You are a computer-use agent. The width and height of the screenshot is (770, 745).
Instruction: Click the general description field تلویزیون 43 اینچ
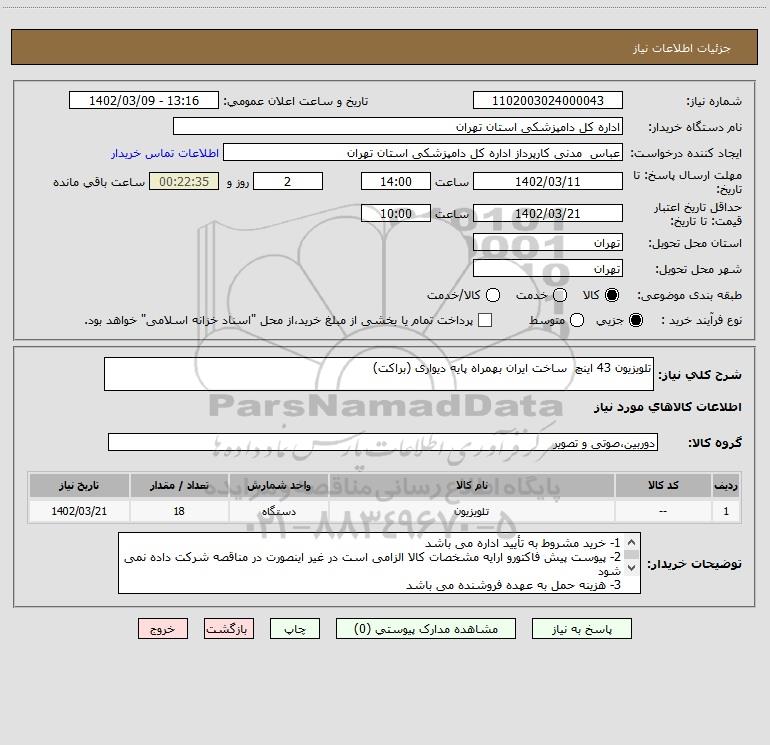tap(379, 374)
